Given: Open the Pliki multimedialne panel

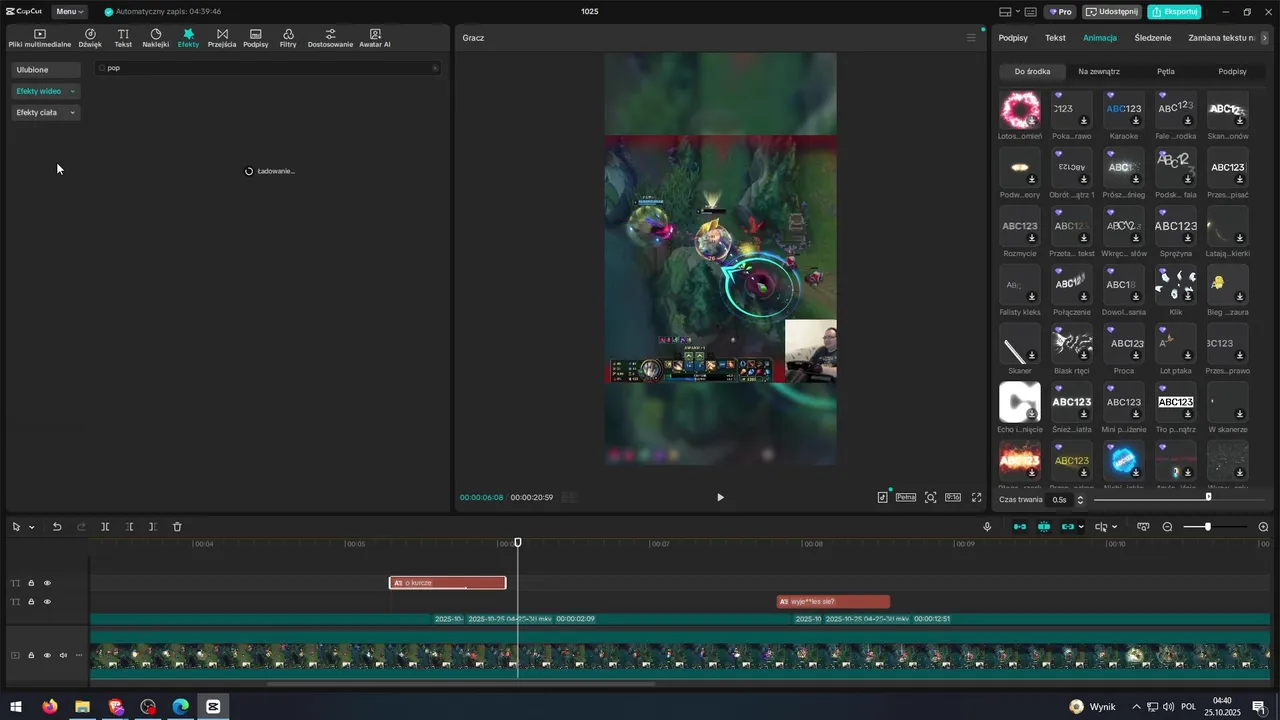Looking at the screenshot, I should click(x=40, y=38).
